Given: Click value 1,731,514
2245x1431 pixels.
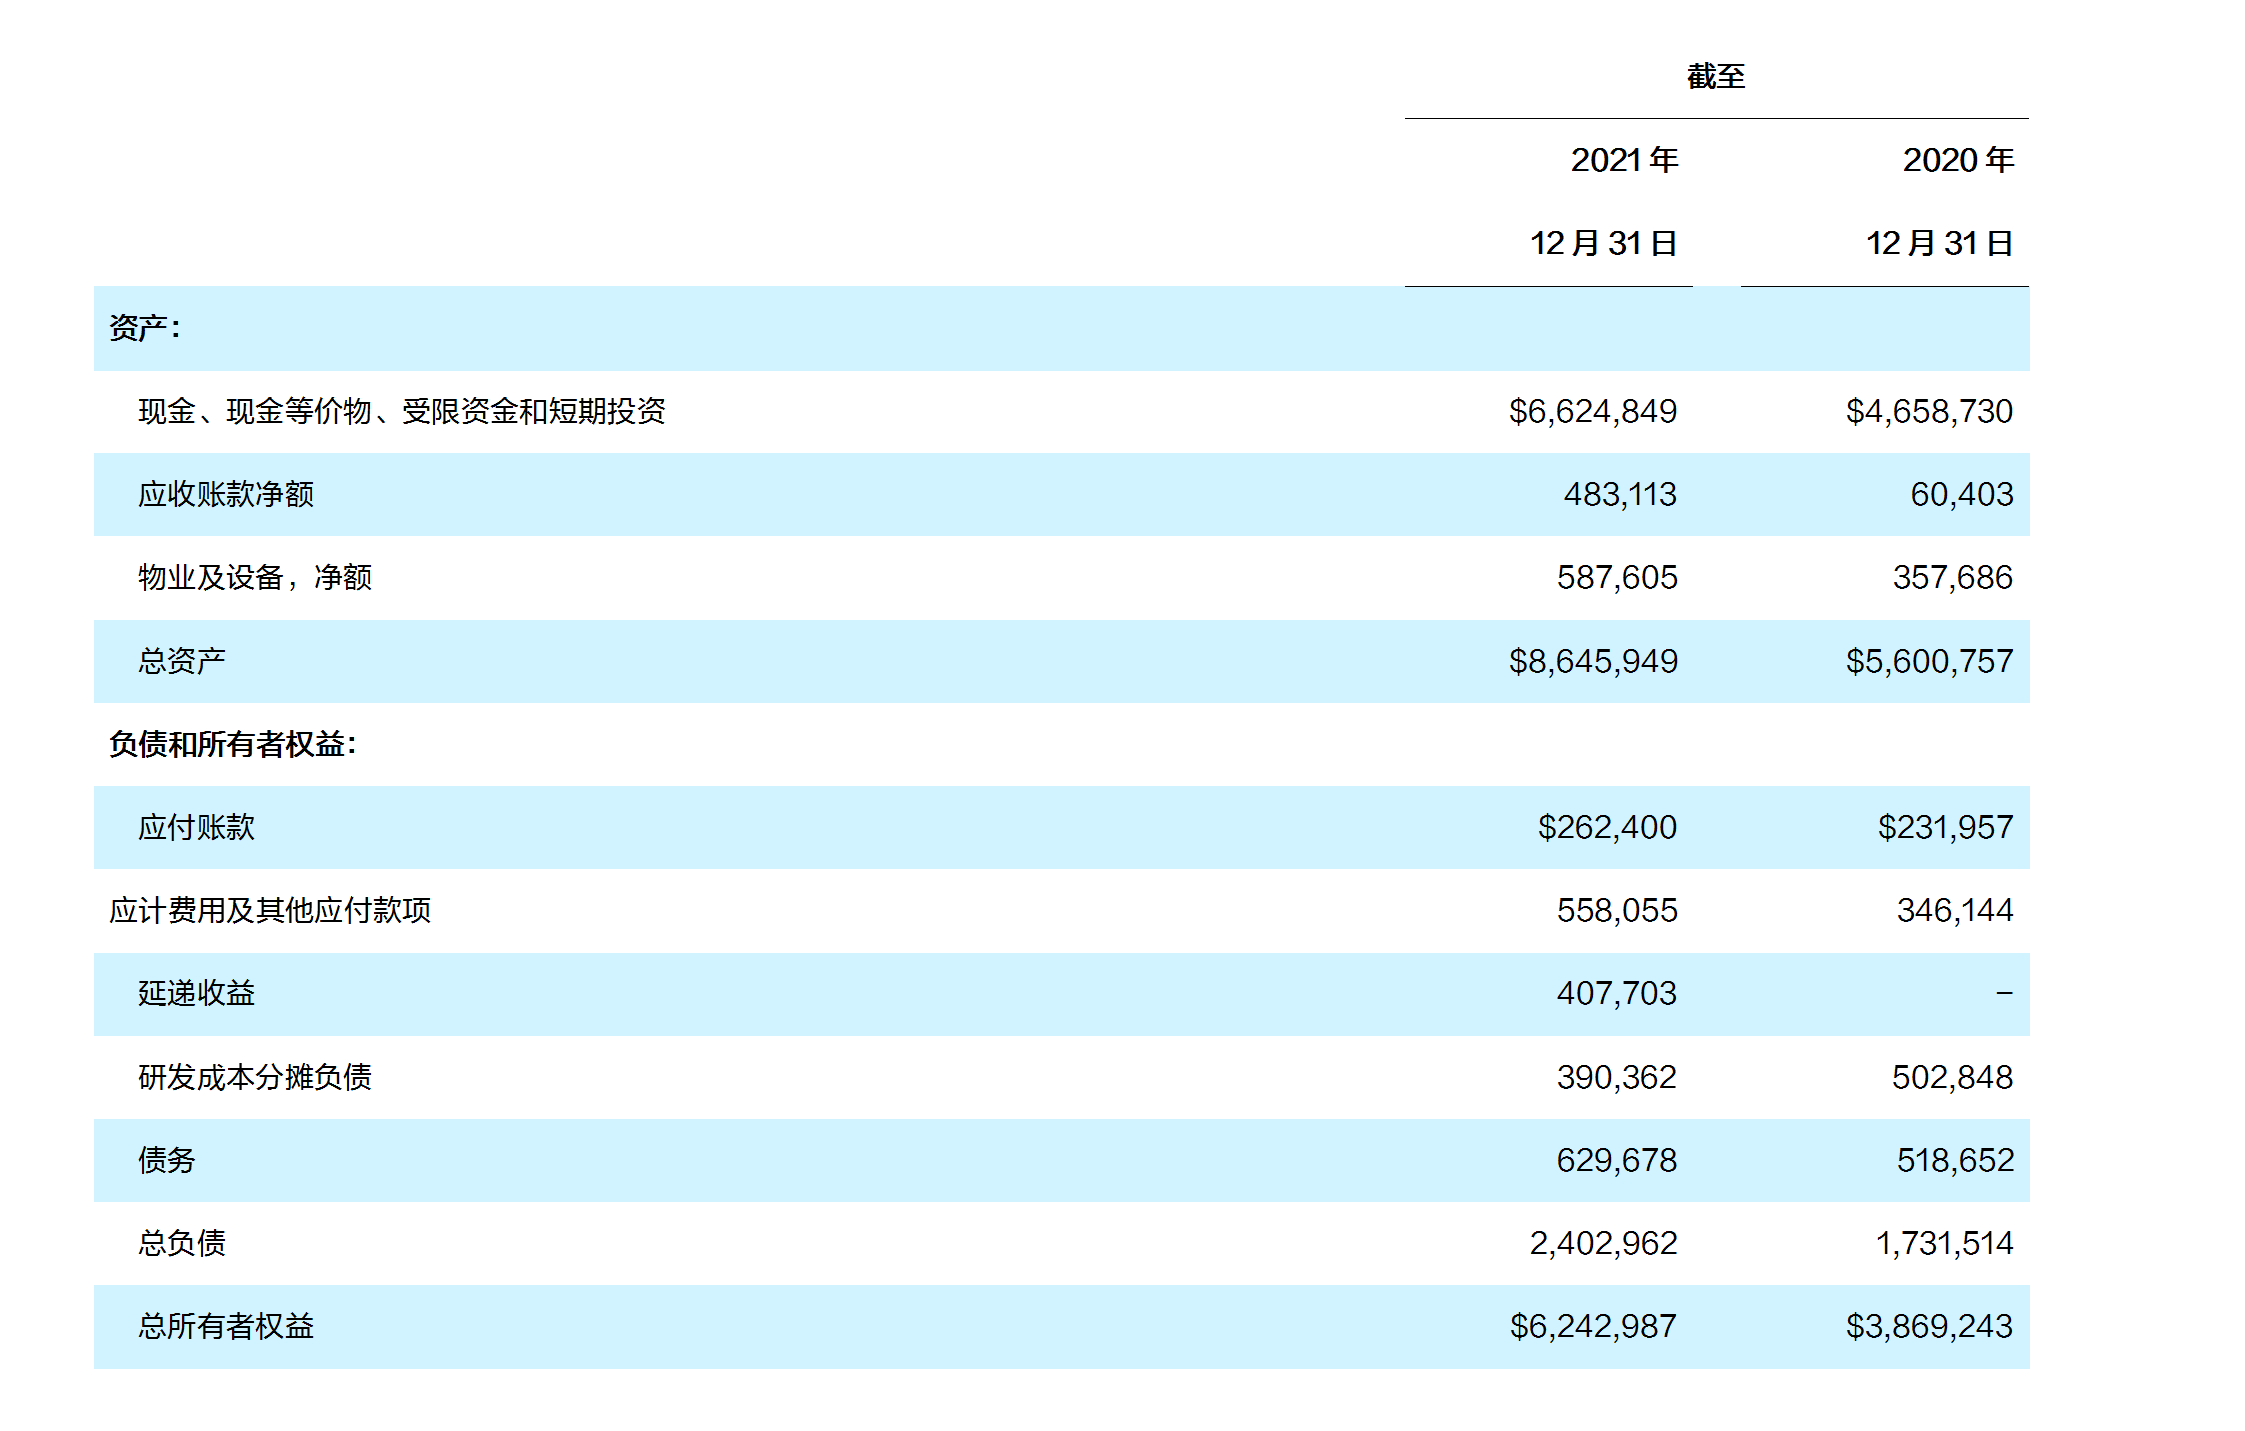Looking at the screenshot, I should tap(1944, 1243).
